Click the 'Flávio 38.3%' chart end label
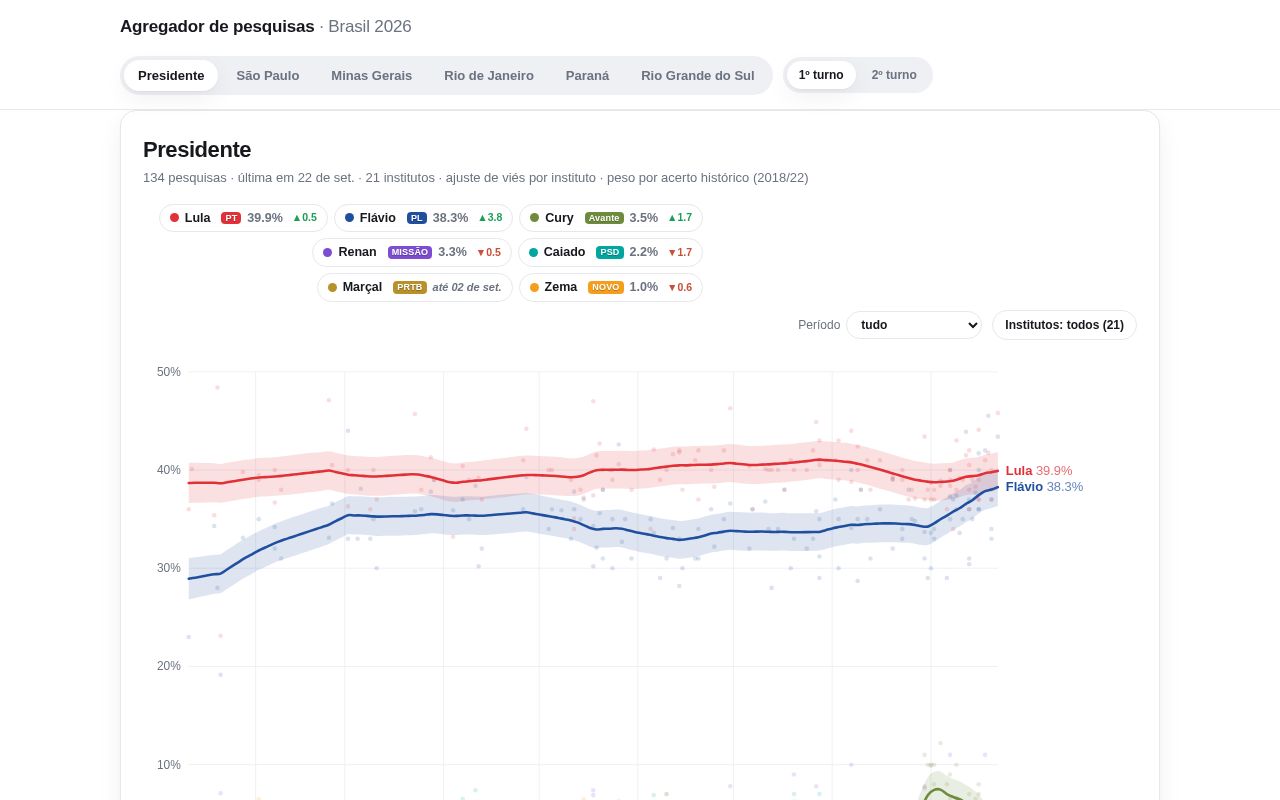1280x800 pixels. tap(1044, 487)
